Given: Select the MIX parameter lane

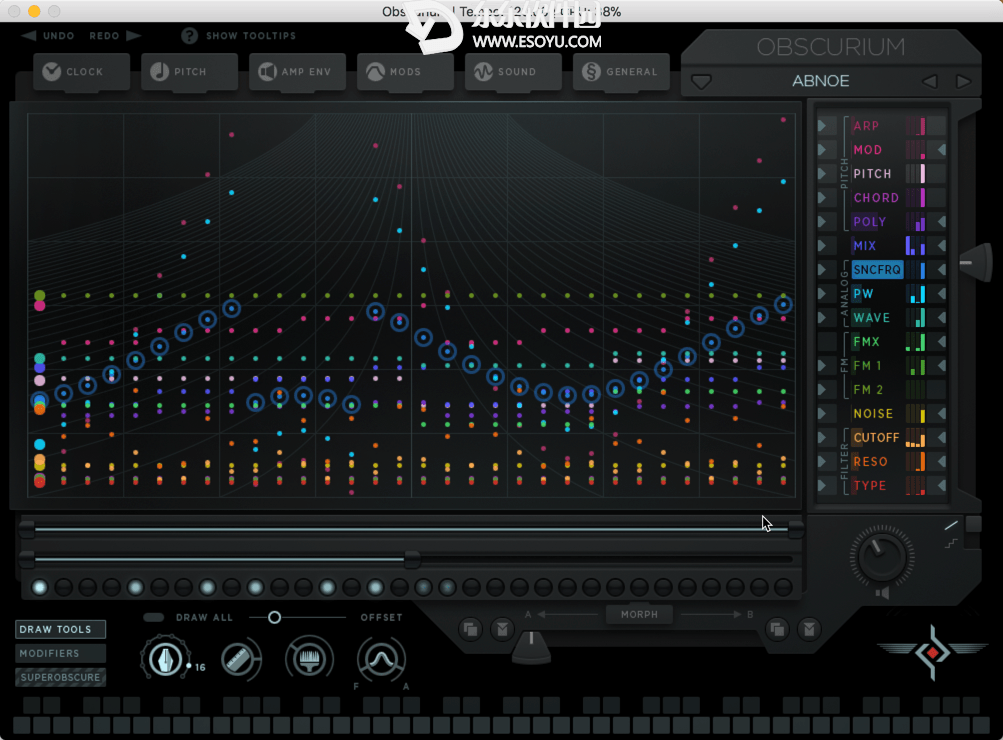Looking at the screenshot, I should 865,246.
